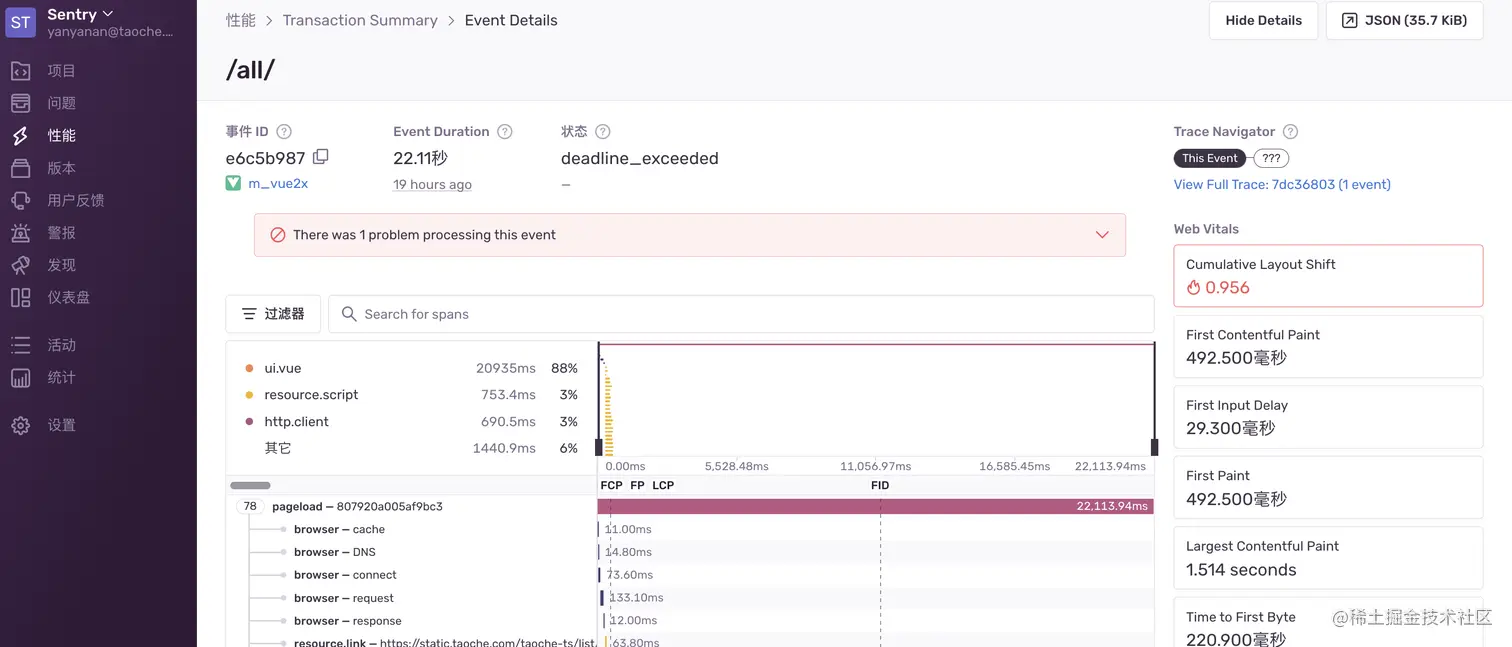
Task: Select the This Event trace pill
Action: (x=1210, y=158)
